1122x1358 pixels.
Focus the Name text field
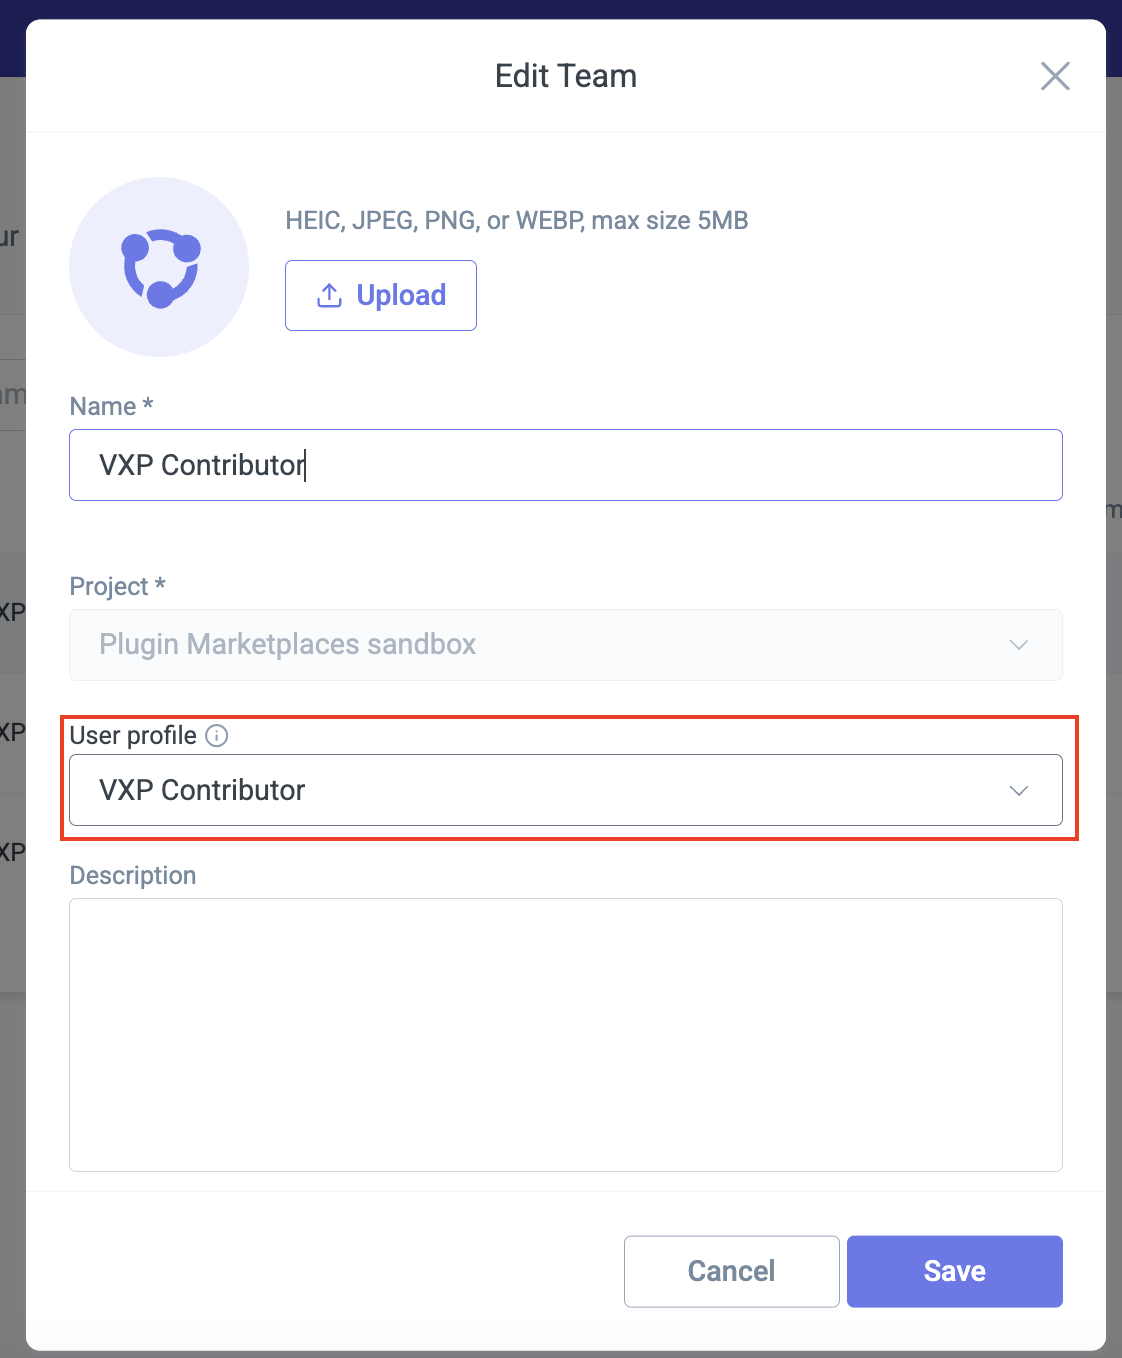(x=565, y=465)
